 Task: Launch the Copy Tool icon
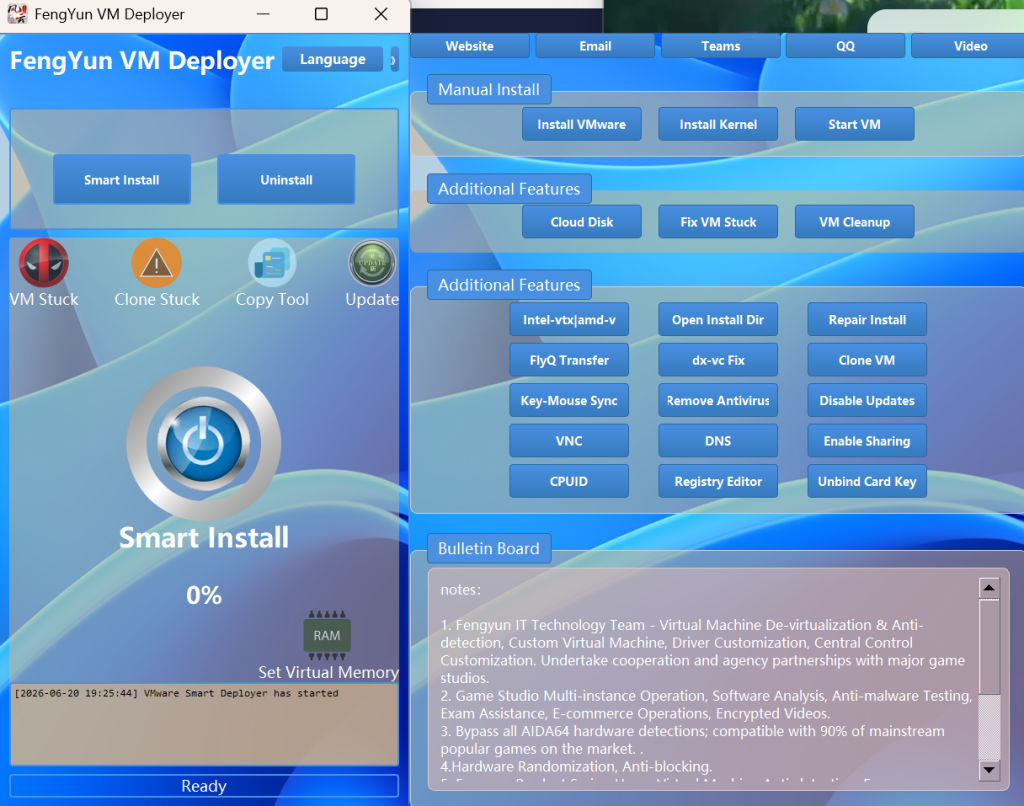click(x=272, y=263)
